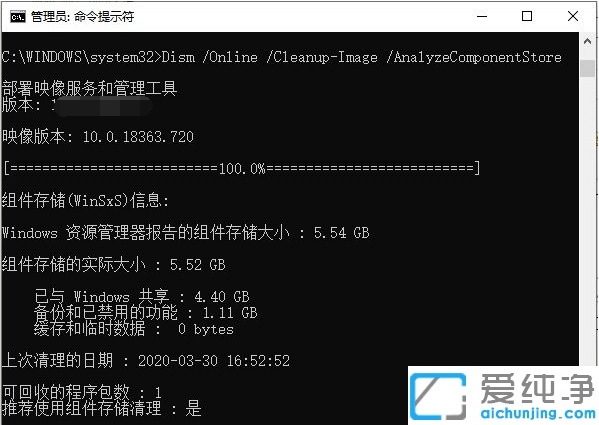Click the scrollbar up arrow
This screenshot has width=599, height=425.
tap(588, 41)
